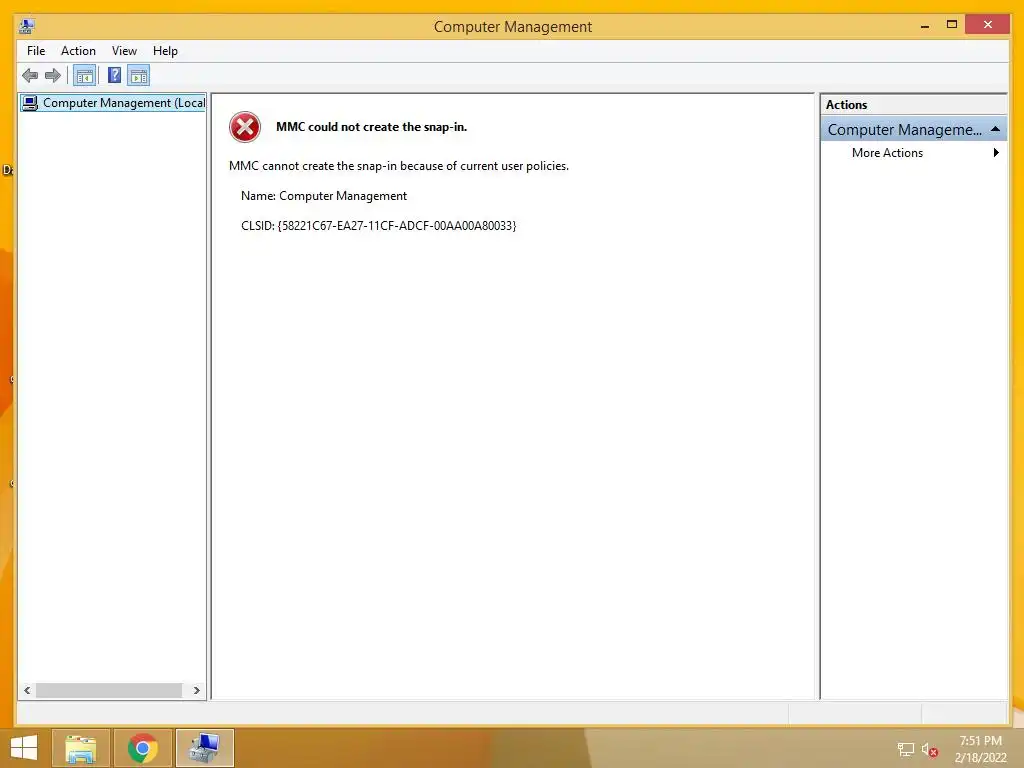Select Computer Management (Local) tree node

point(113,103)
